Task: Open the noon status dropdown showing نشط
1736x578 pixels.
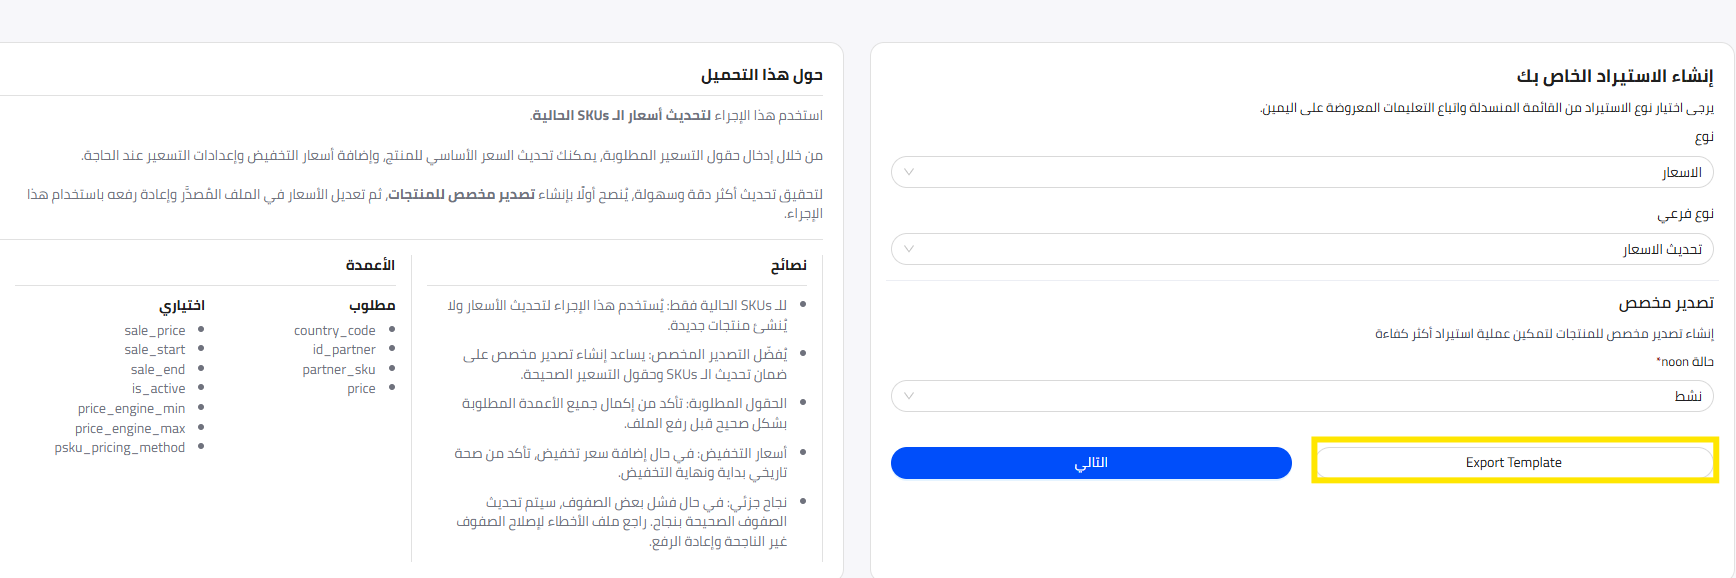Action: point(1301,396)
